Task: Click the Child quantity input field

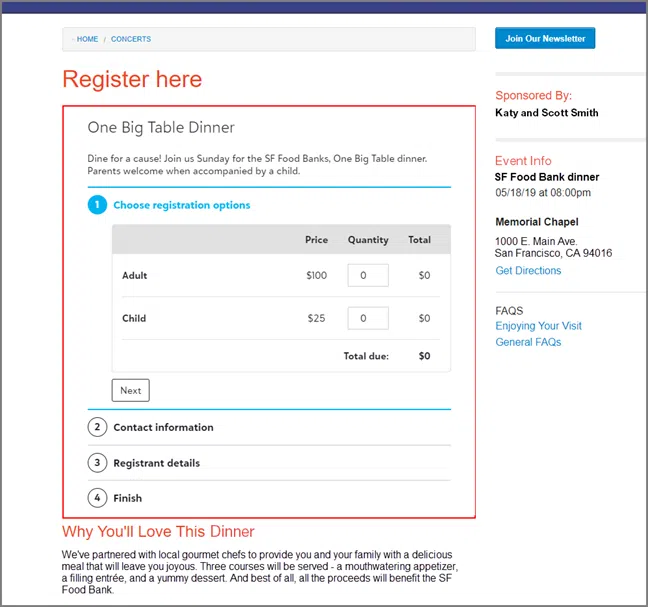Action: click(x=367, y=318)
